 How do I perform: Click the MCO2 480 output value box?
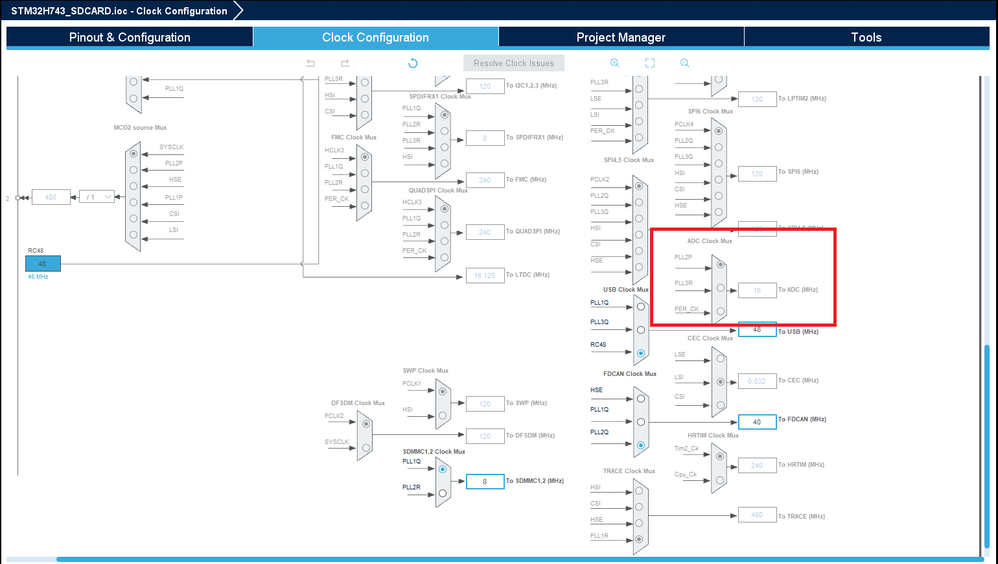51,197
